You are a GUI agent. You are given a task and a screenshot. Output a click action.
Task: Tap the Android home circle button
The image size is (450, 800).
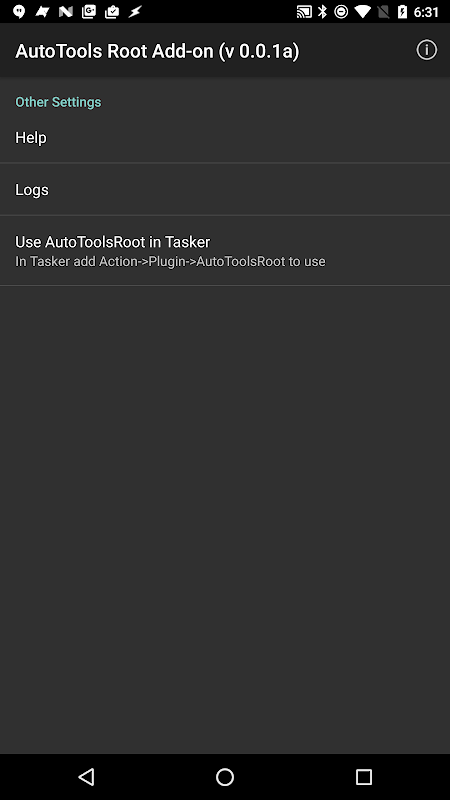pos(225,777)
